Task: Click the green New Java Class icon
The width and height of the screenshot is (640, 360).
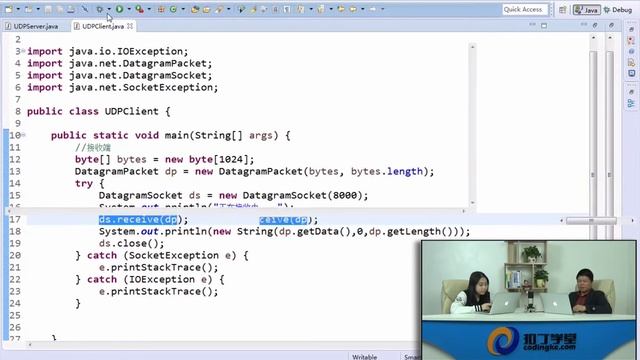Action: click(173, 9)
